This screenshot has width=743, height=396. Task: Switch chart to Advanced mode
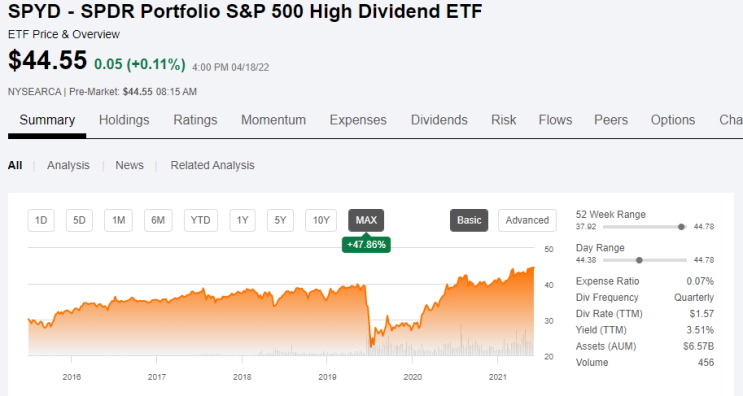tap(527, 220)
